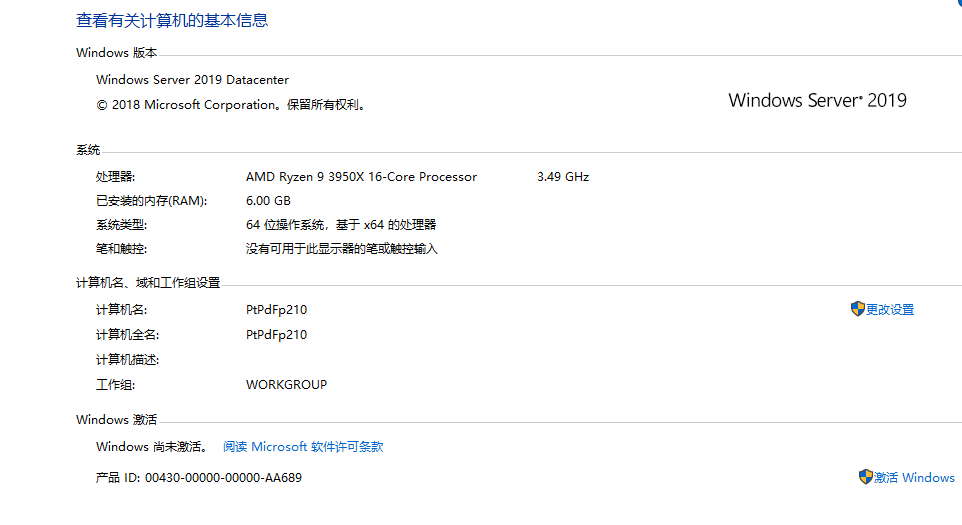Open the 更改设置 link
The height and width of the screenshot is (525, 962).
(x=890, y=310)
